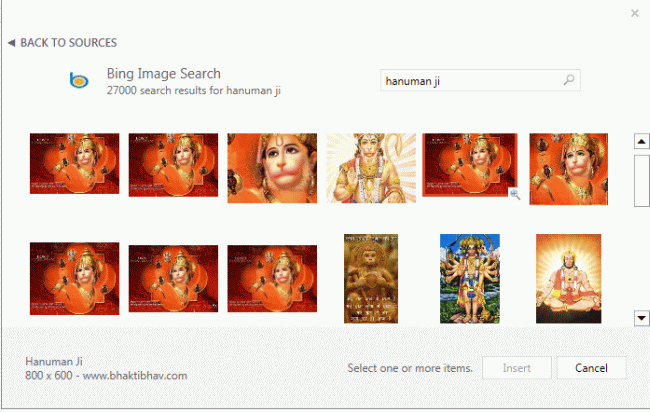
Task: Click the '800 x 600 - www.bhaktibhav.com' text
Action: (x=106, y=376)
